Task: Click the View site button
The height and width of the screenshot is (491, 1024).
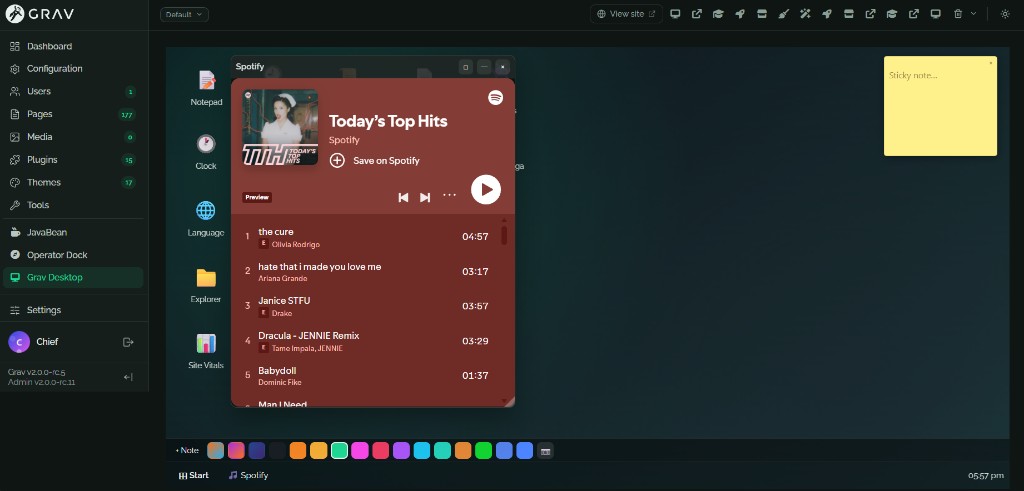Action: point(626,14)
